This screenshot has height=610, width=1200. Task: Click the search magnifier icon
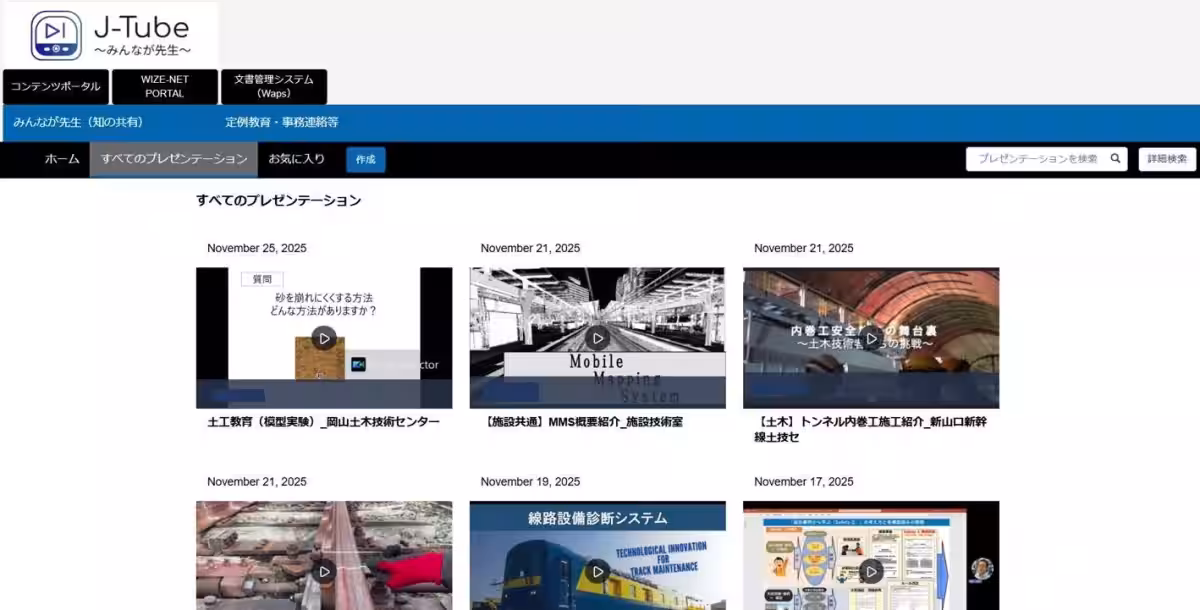1115,159
